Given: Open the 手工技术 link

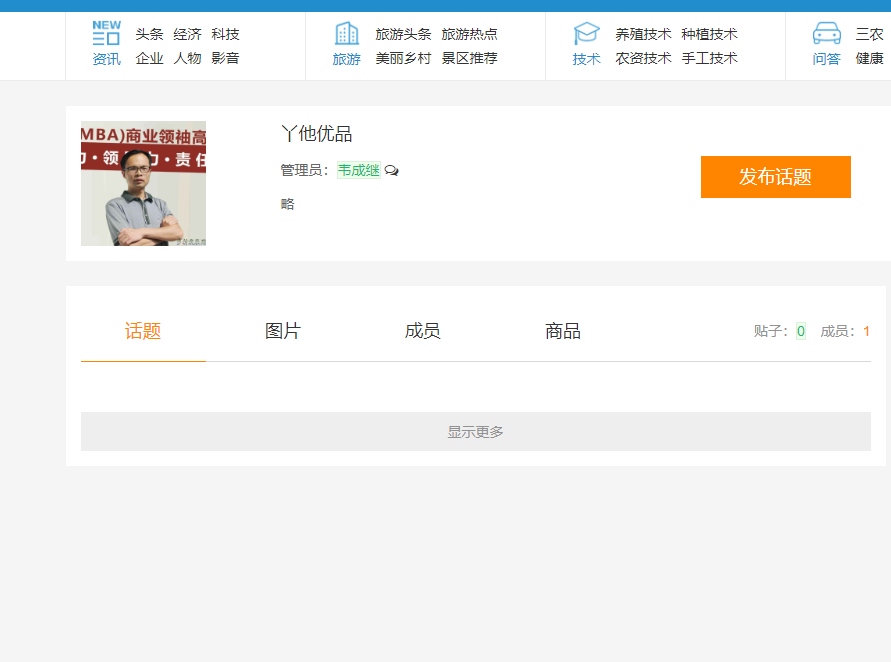Looking at the screenshot, I should point(709,58).
